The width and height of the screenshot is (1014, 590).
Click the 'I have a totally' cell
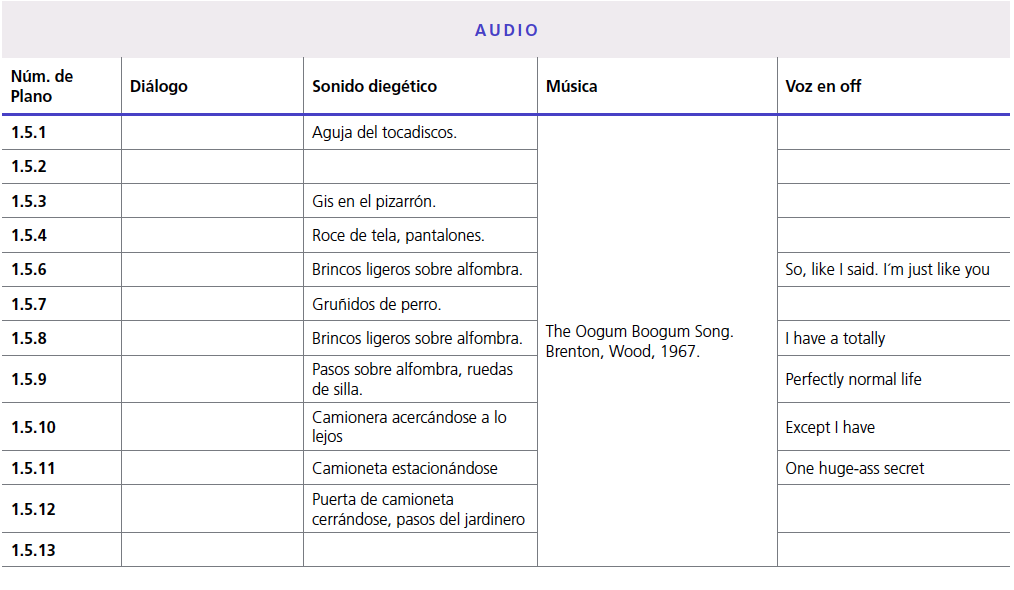click(835, 338)
